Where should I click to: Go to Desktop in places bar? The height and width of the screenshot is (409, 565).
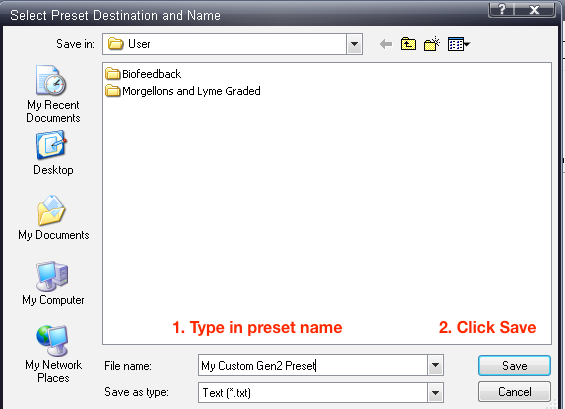click(53, 153)
